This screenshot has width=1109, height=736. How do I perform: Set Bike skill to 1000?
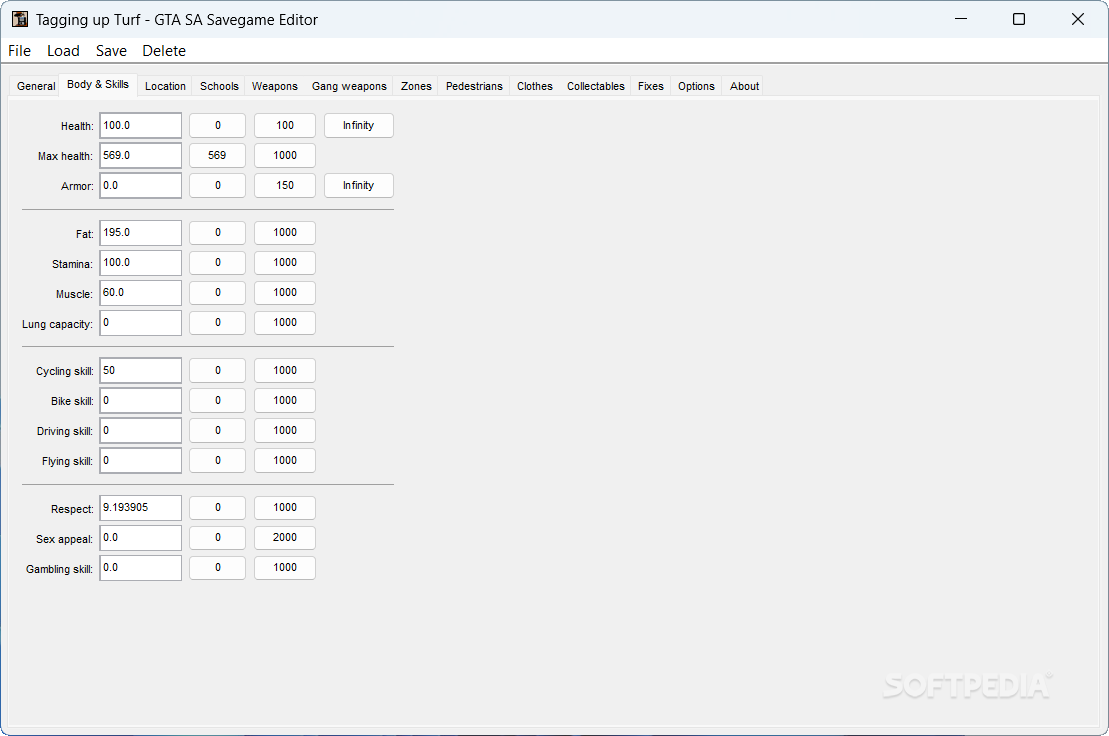coord(285,401)
